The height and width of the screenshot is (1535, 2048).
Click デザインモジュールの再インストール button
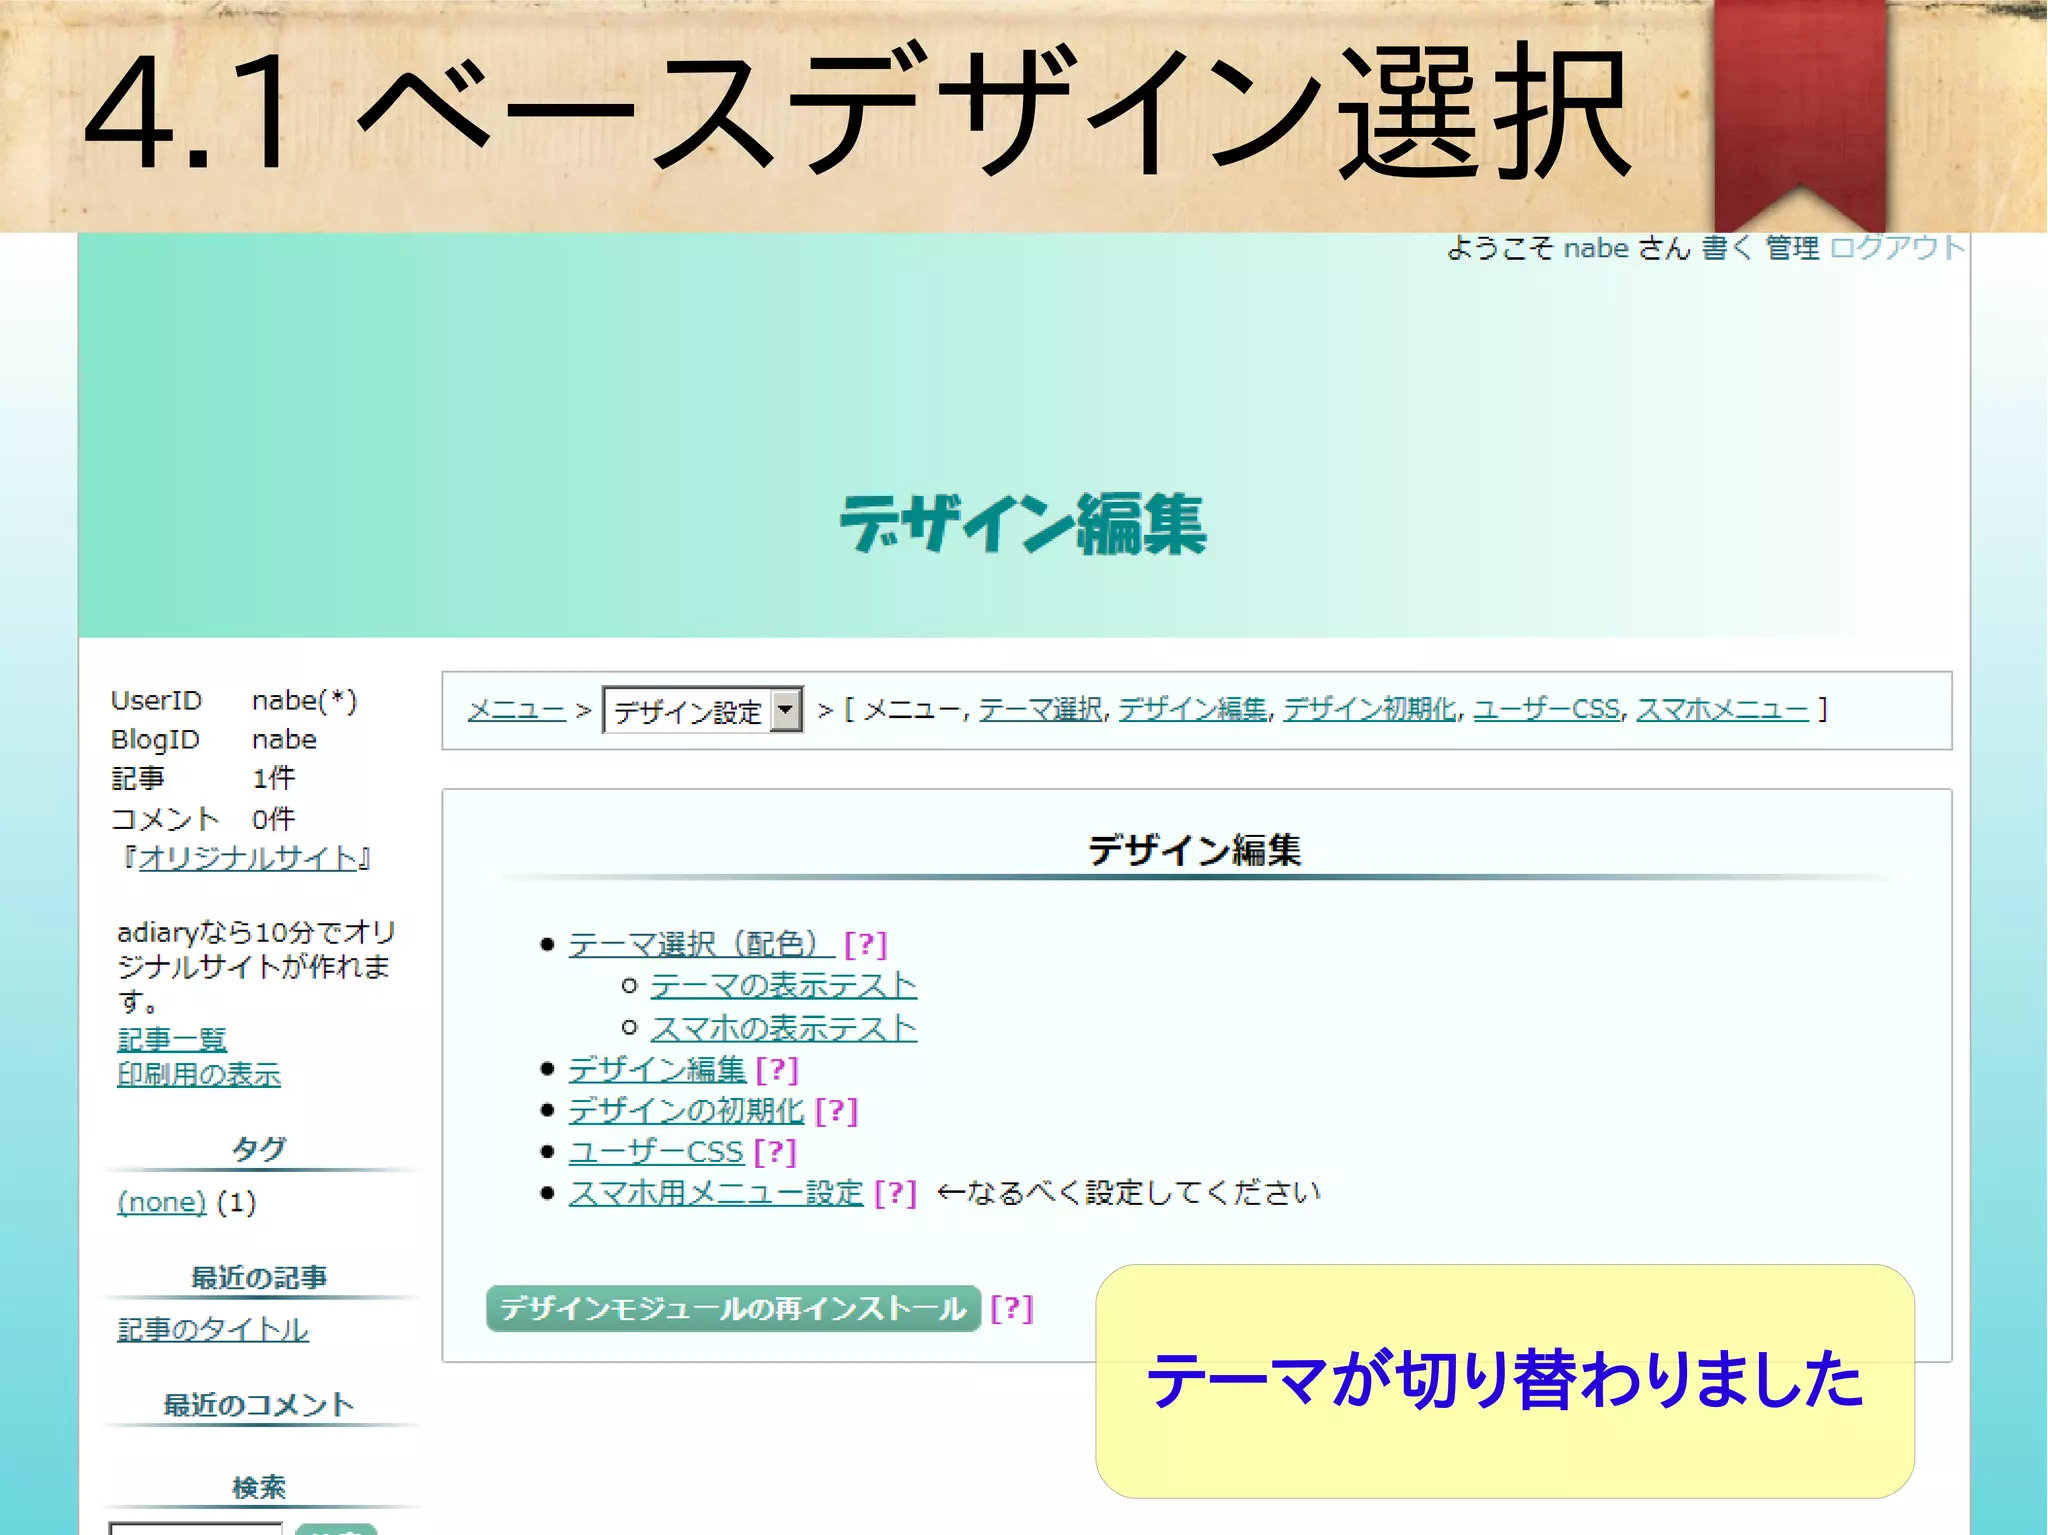tap(733, 1308)
